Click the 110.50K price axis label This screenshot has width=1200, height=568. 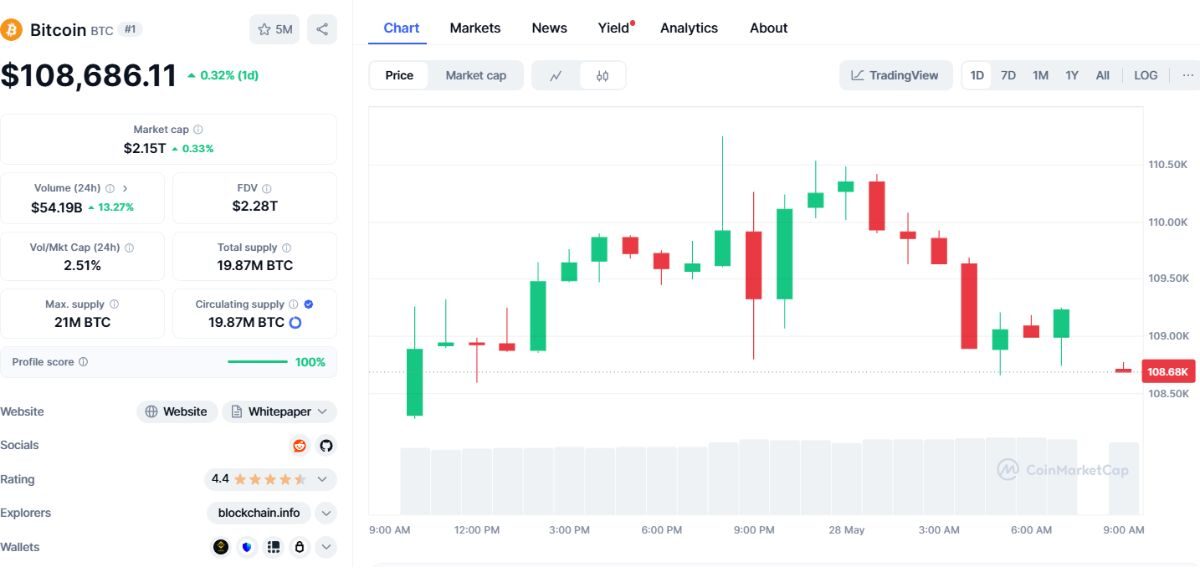tap(1168, 164)
